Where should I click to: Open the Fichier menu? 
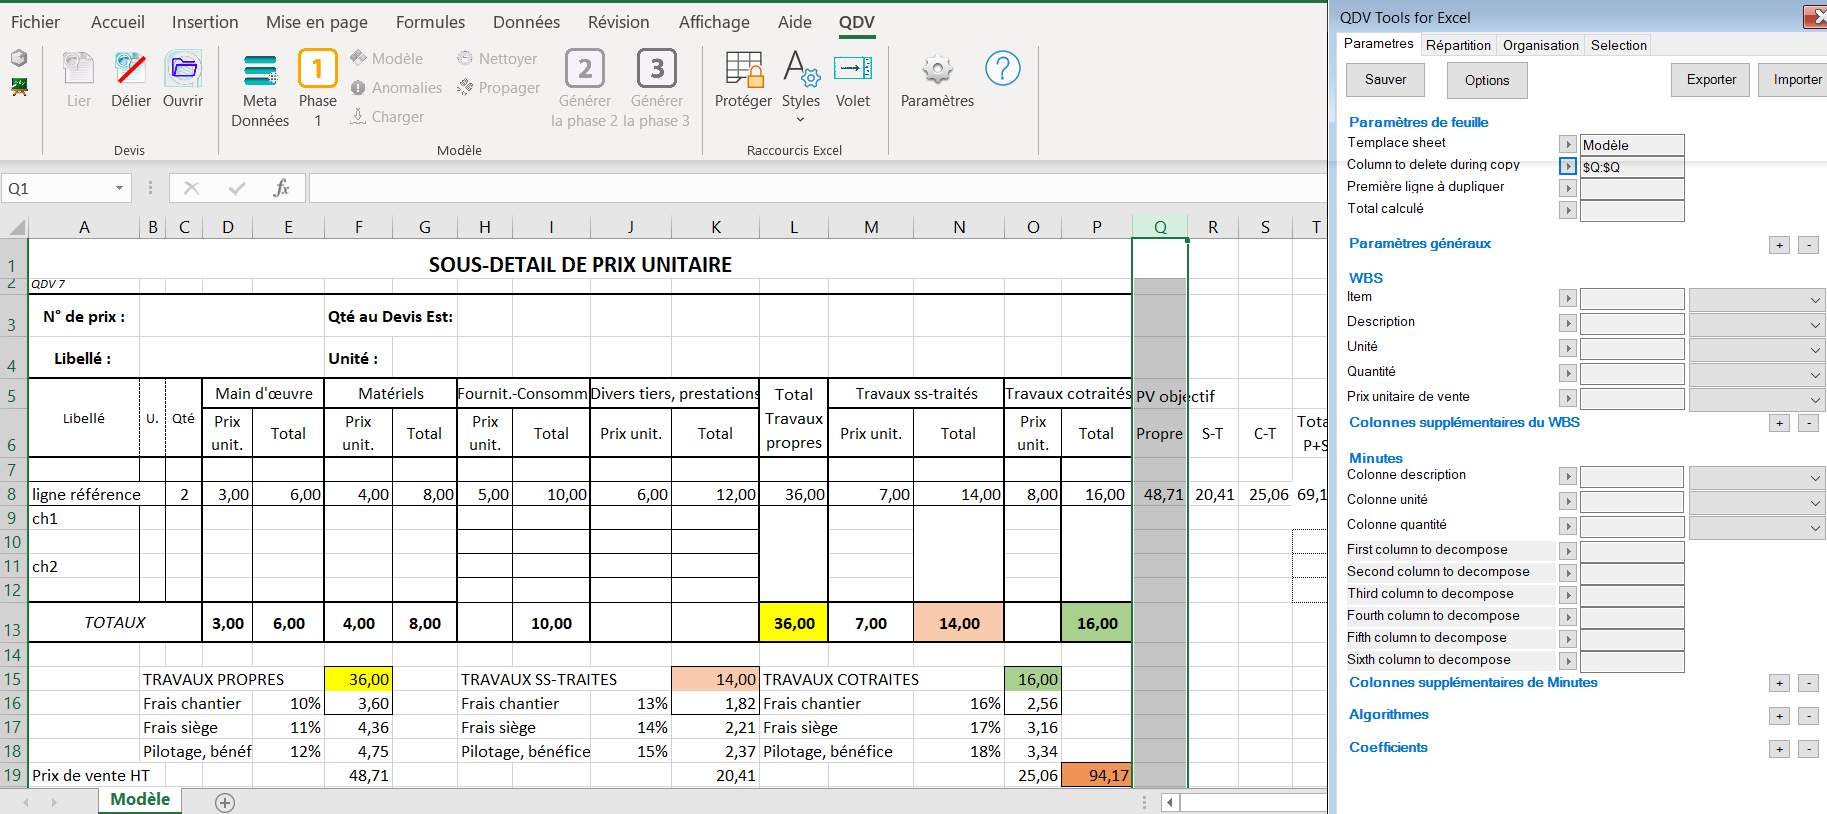35,22
